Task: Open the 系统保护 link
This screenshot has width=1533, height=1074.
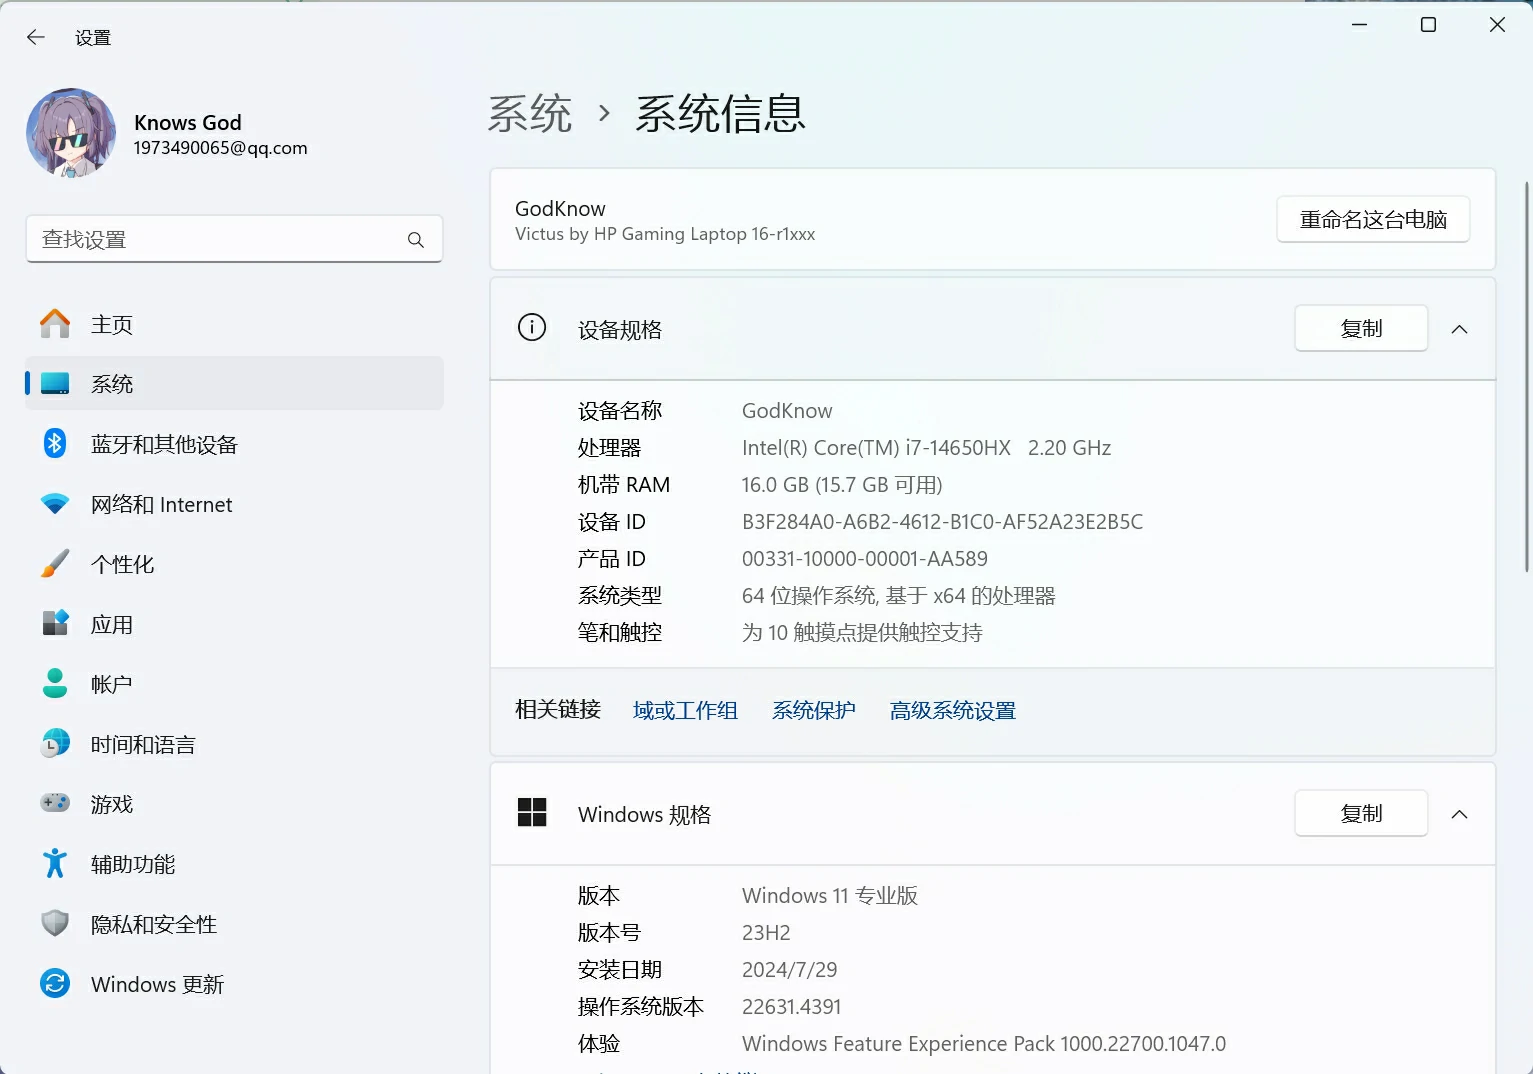Action: 814,710
